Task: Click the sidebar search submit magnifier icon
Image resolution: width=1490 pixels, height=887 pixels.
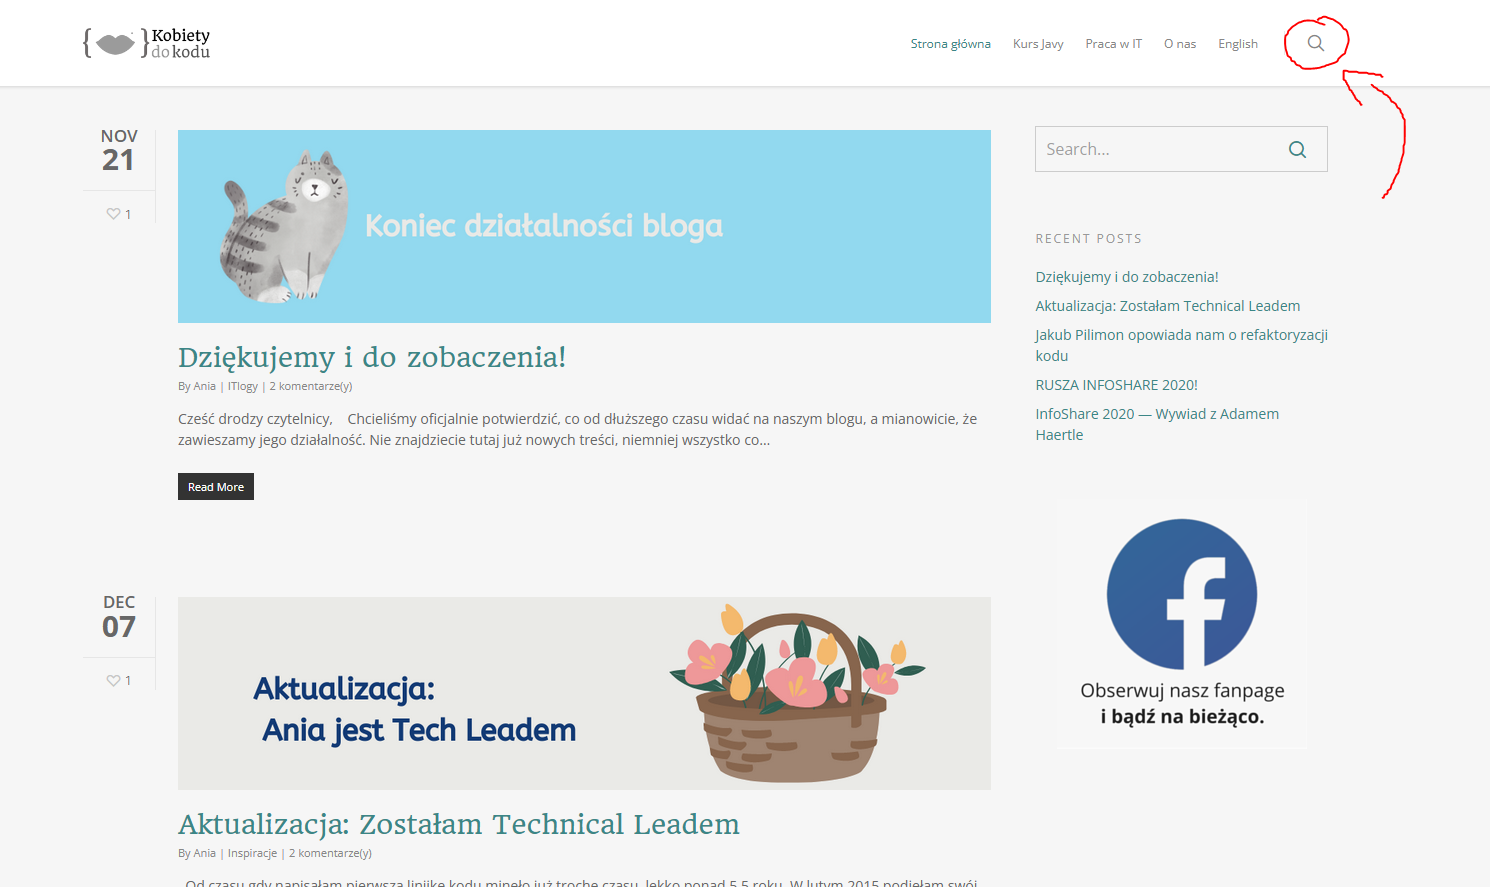Action: 1297,149
